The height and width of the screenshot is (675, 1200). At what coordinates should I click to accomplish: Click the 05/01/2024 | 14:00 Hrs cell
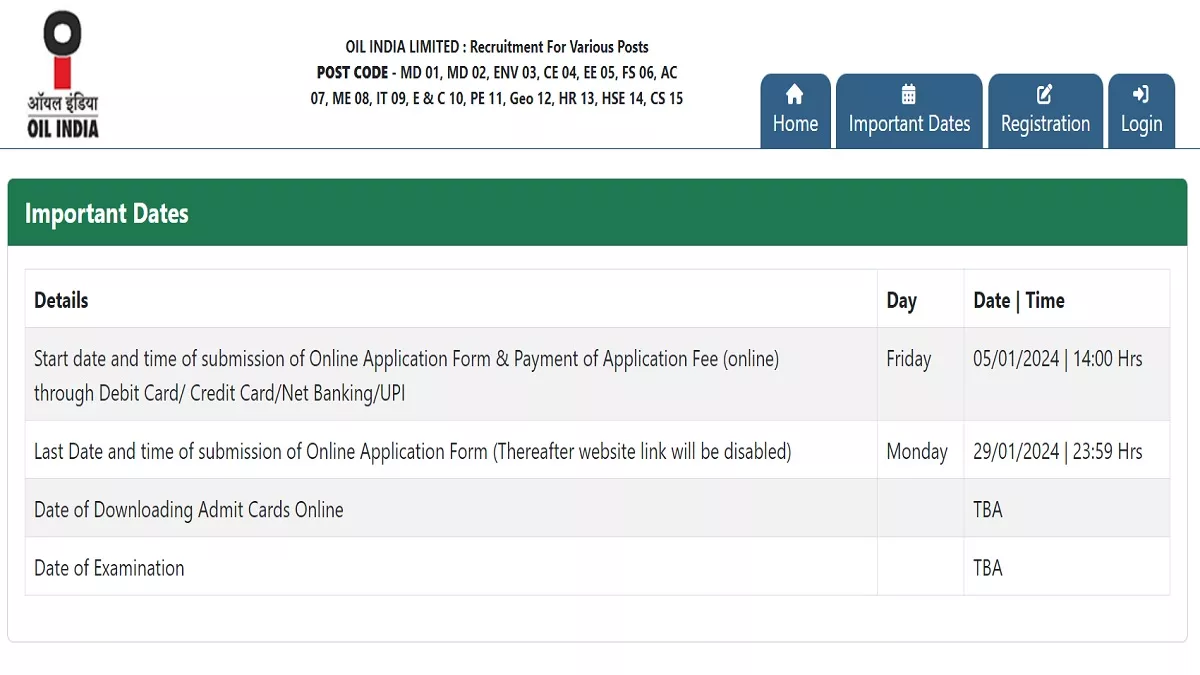[1057, 359]
